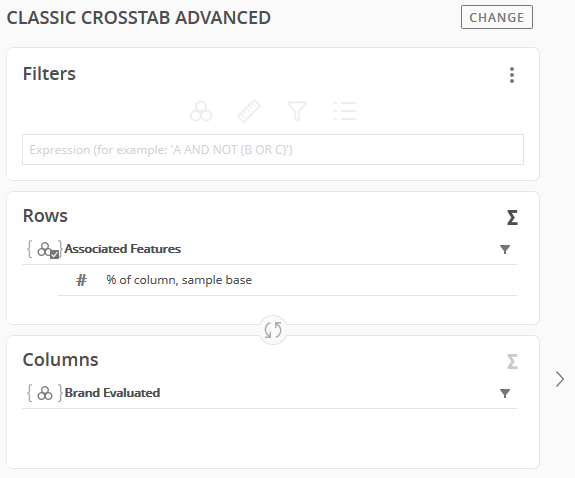Viewport: 575px width, 478px height.
Task: Select Associated Features row item
Action: point(270,249)
